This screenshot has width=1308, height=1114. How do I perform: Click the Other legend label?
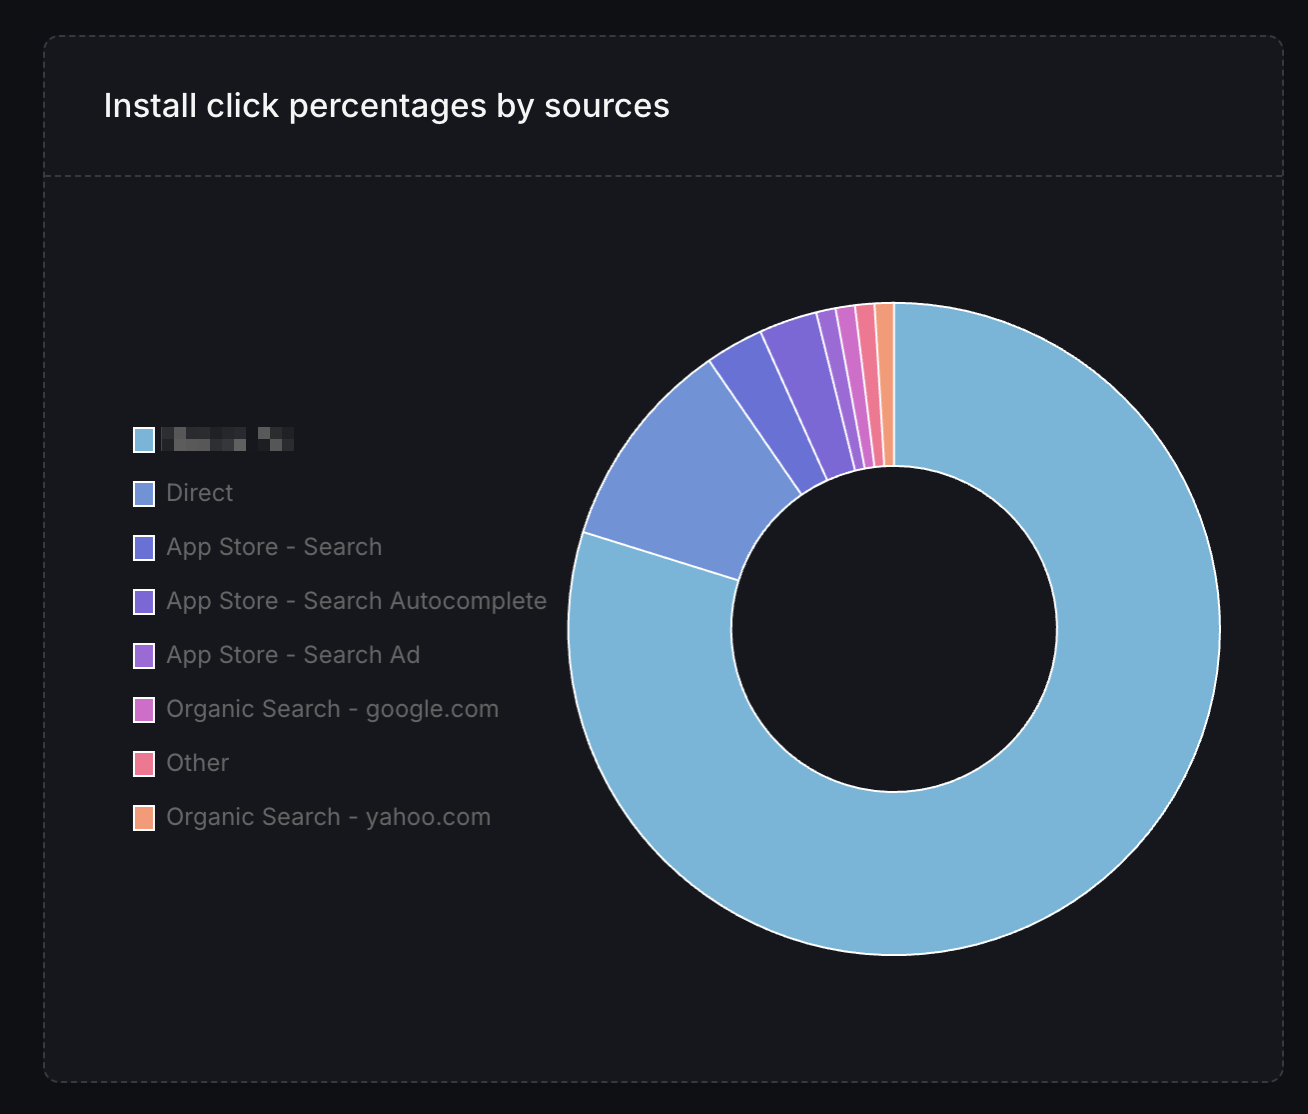pyautogui.click(x=198, y=763)
